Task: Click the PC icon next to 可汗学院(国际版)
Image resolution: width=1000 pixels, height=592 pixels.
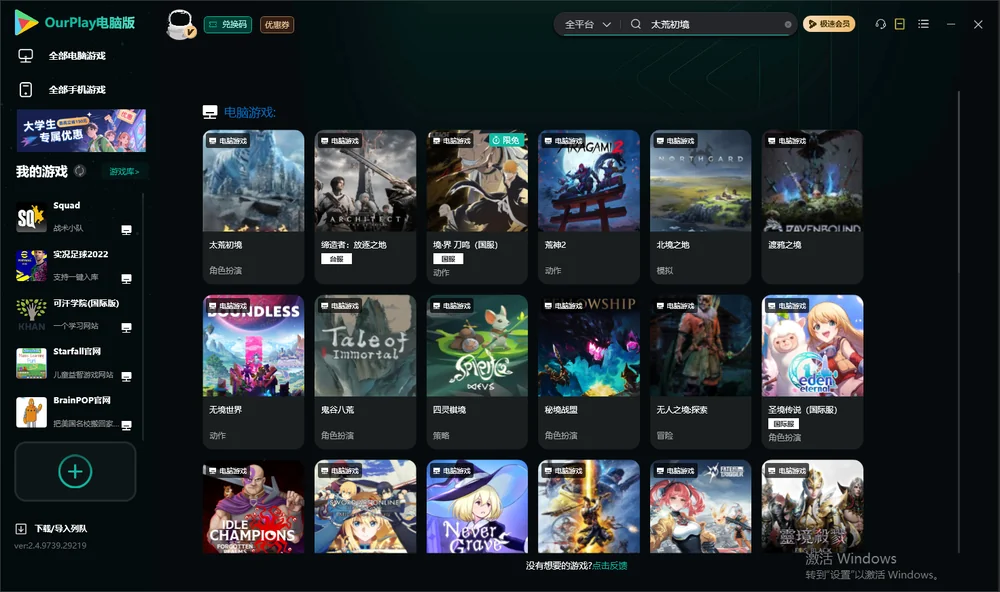Action: pyautogui.click(x=126, y=327)
